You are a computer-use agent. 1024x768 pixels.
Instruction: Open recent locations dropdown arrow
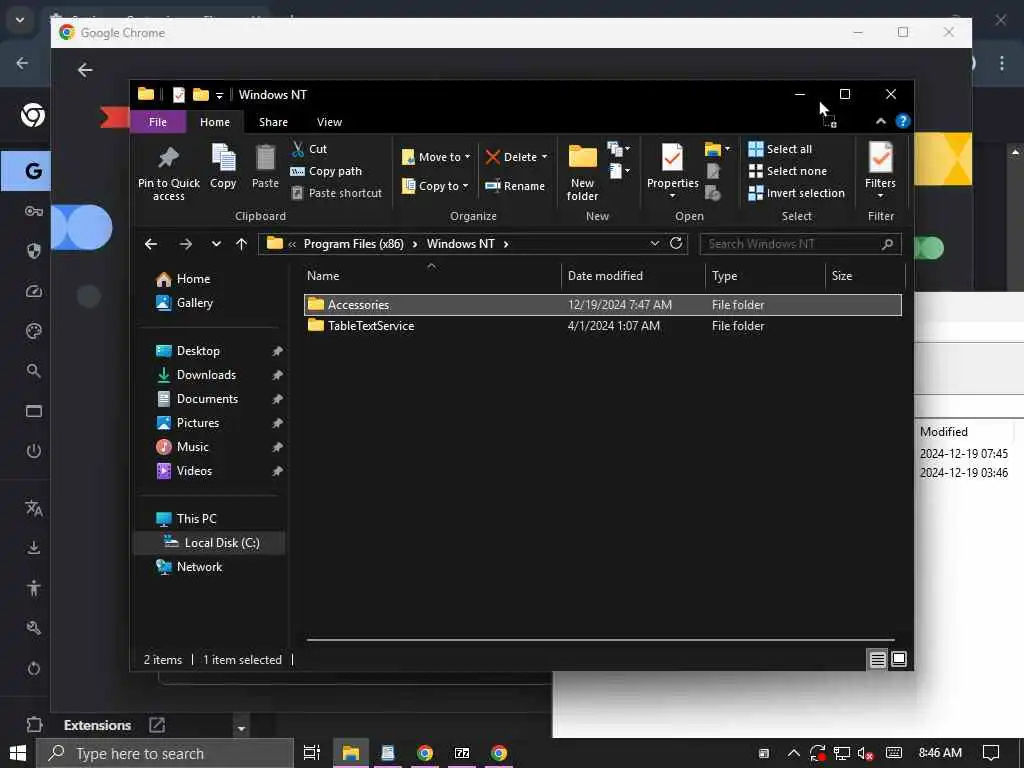[216, 244]
